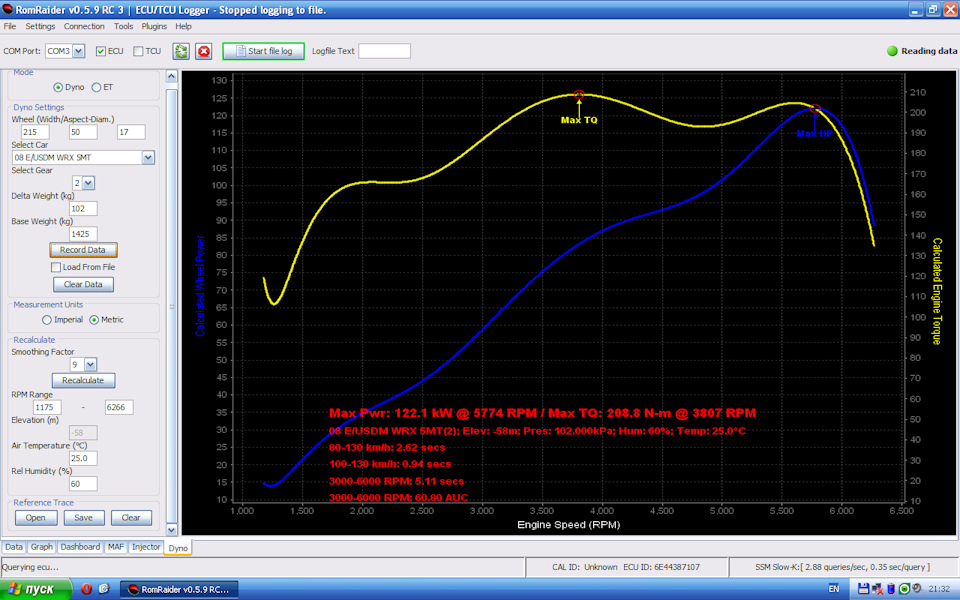
Task: Click the RomRaider icon in title bar
Action: pos(7,9)
